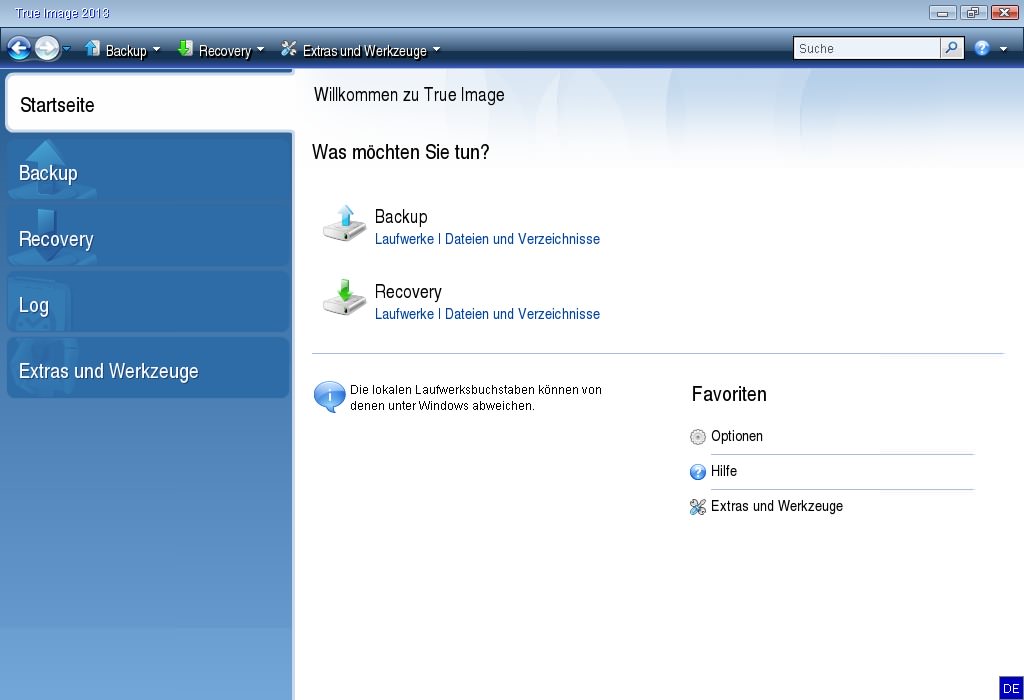This screenshot has height=700, width=1024.
Task: Click the Favoriten heading
Action: coord(729,394)
